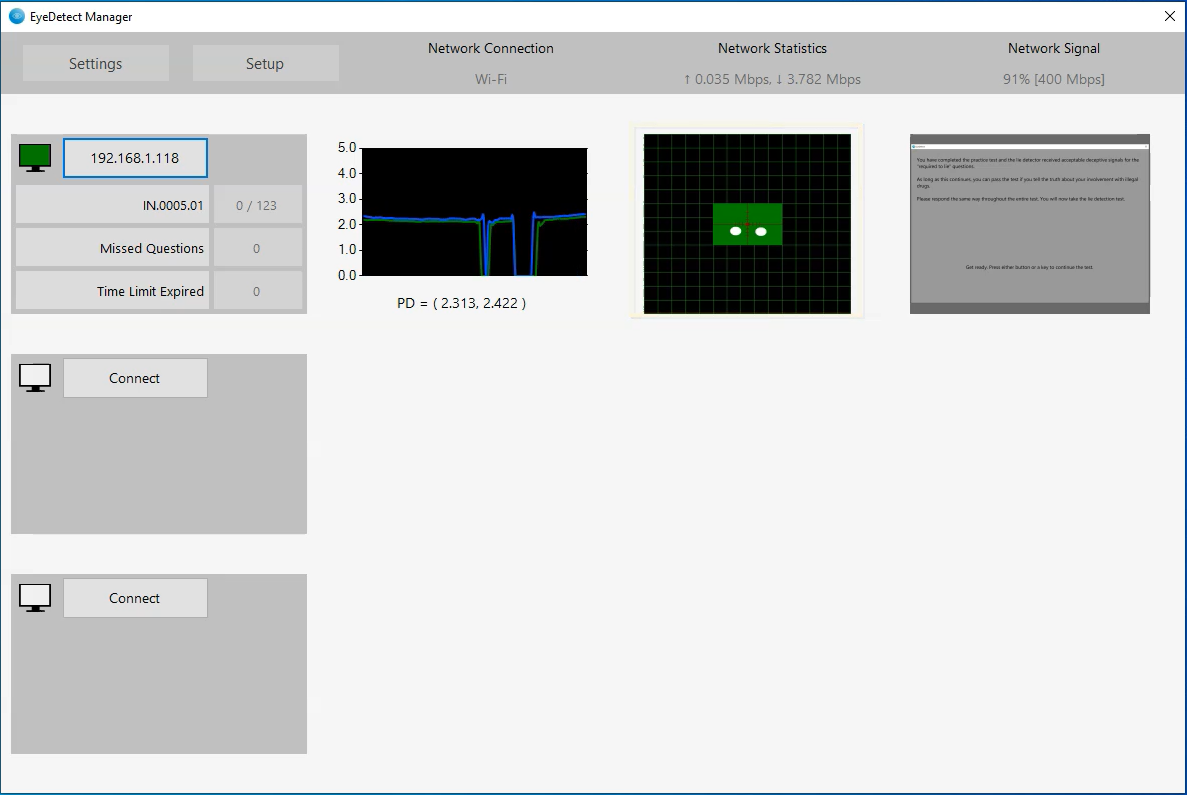1187x795 pixels.
Task: Click the 91% [400 Mbps] signal value
Action: (x=1054, y=79)
